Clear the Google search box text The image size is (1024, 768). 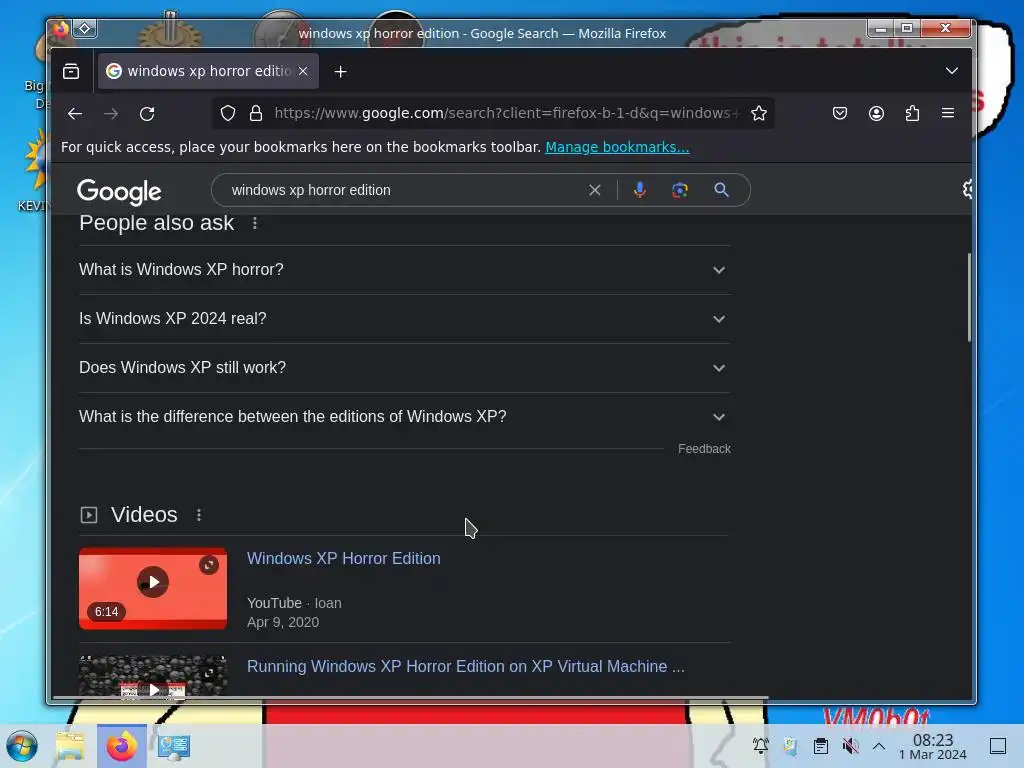(x=595, y=190)
